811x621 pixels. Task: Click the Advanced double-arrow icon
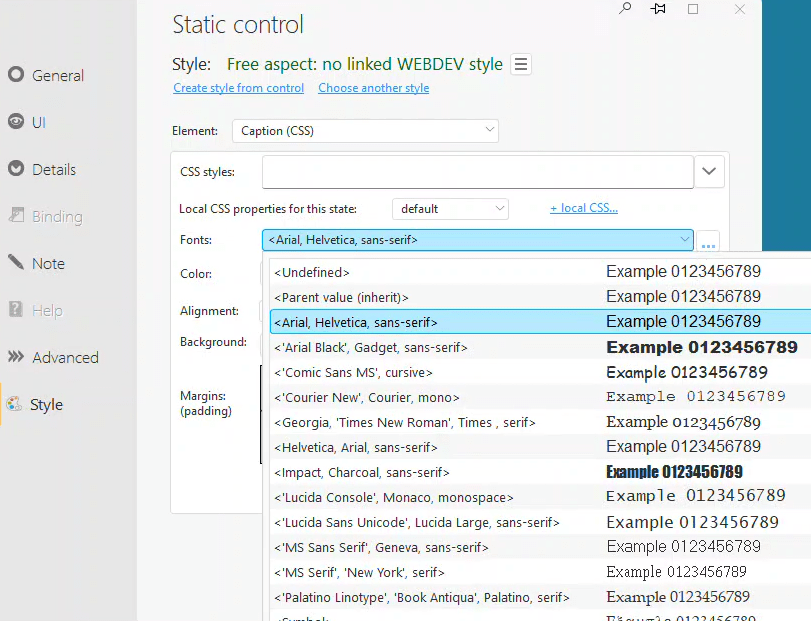[x=15, y=357]
